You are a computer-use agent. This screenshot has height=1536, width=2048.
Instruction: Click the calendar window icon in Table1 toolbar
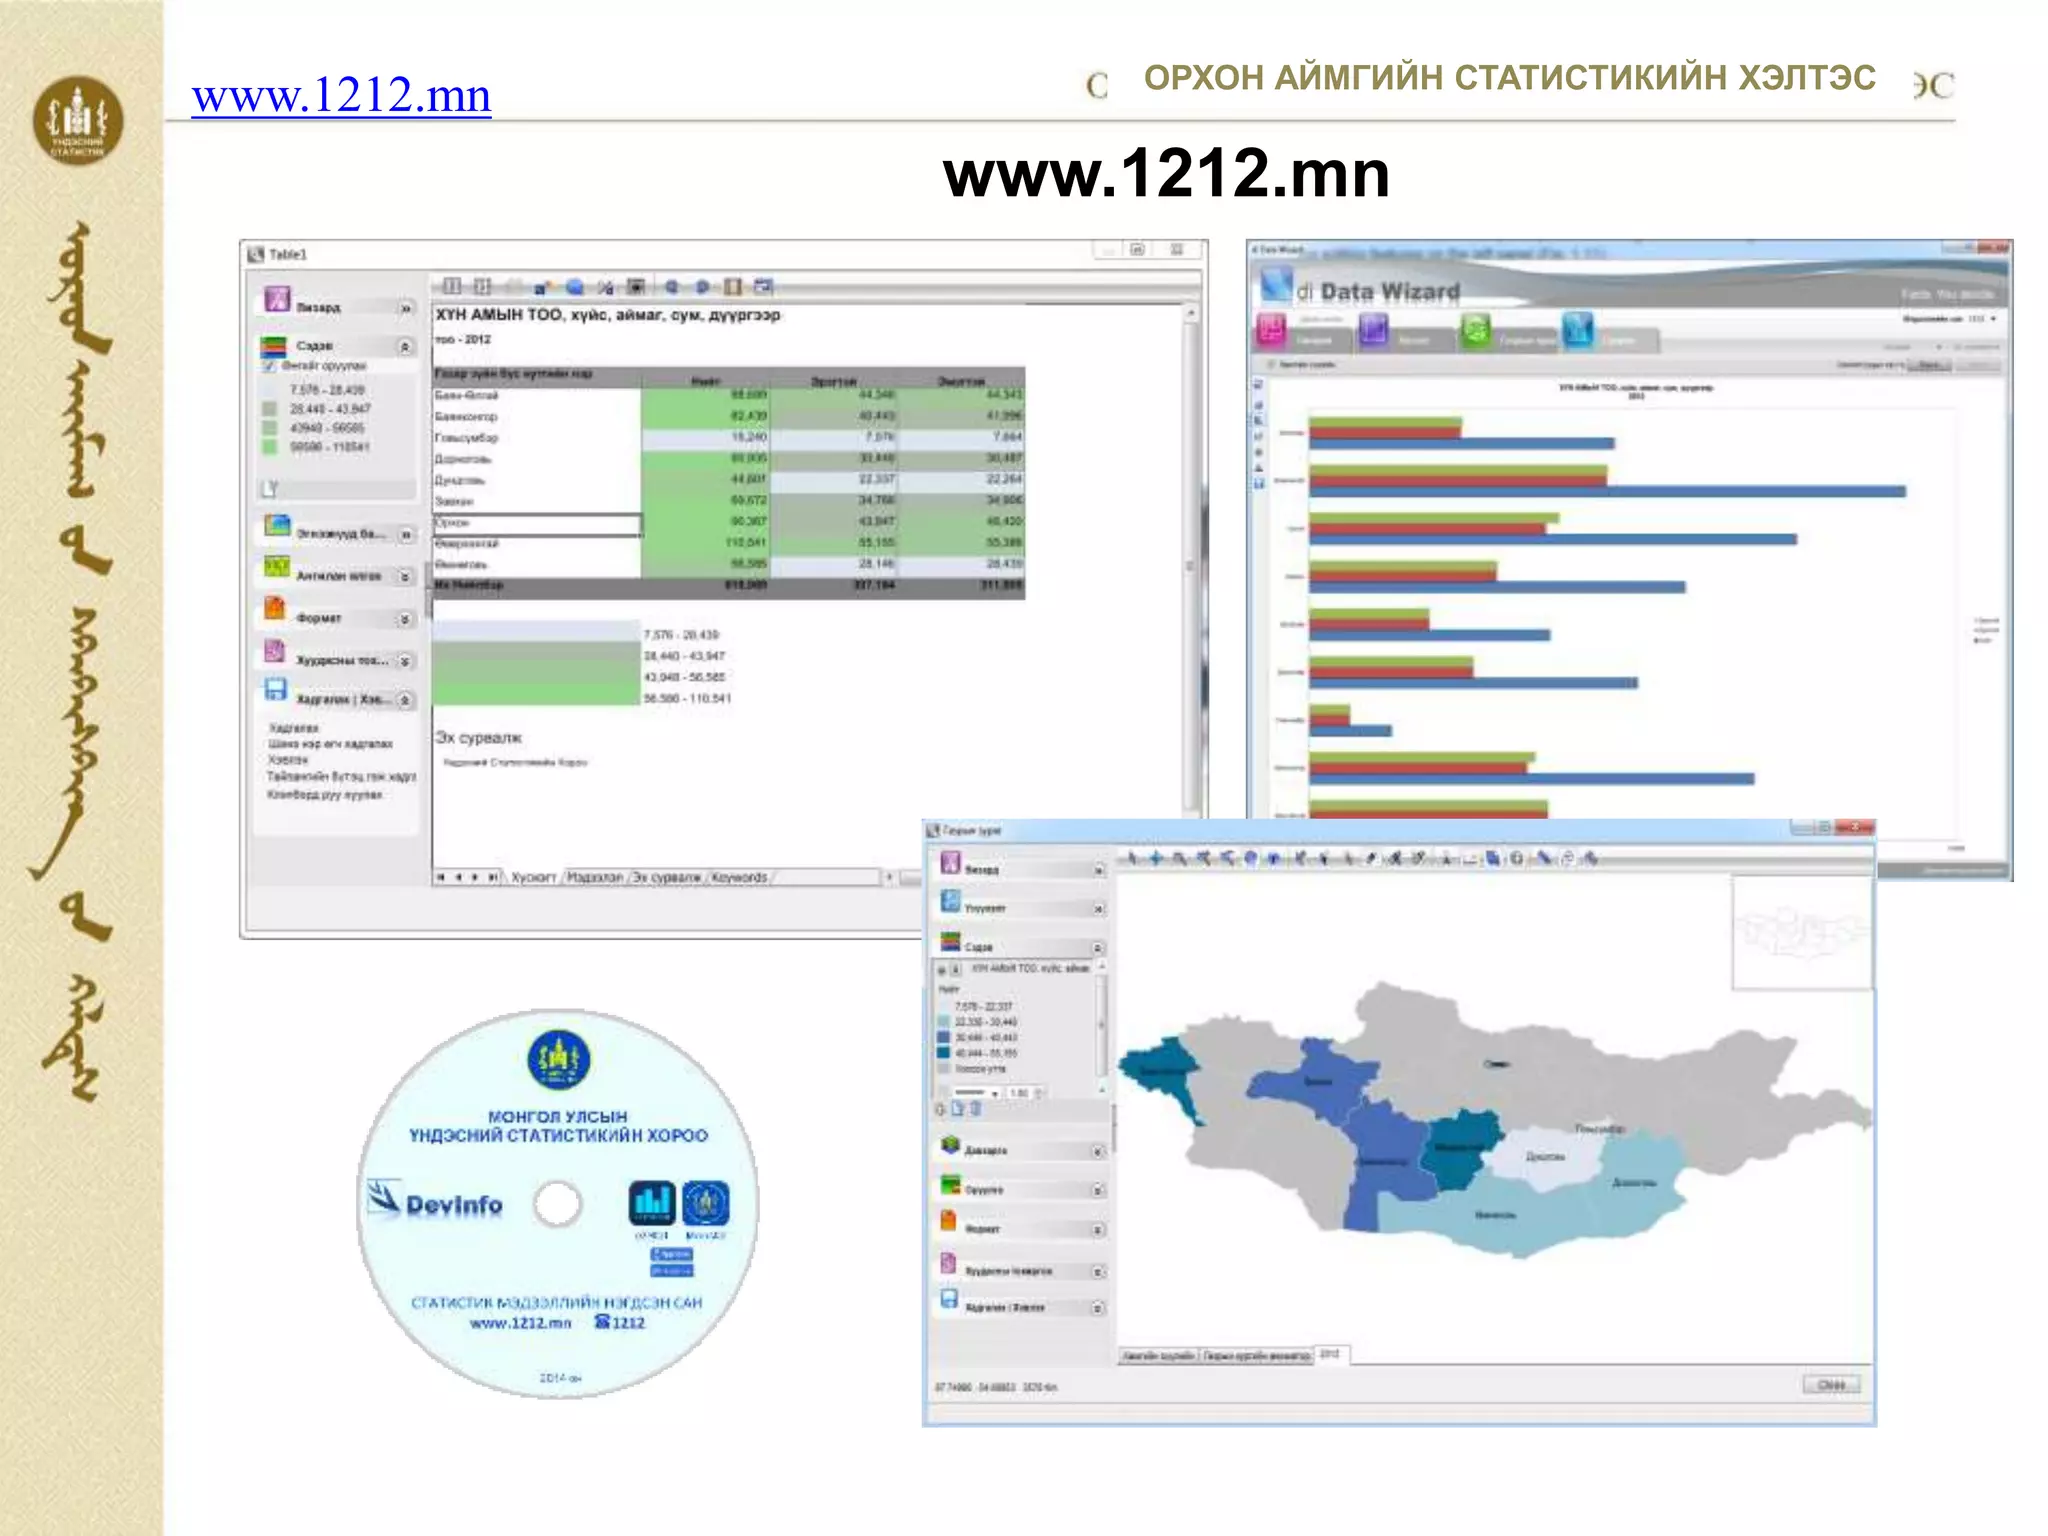point(764,287)
